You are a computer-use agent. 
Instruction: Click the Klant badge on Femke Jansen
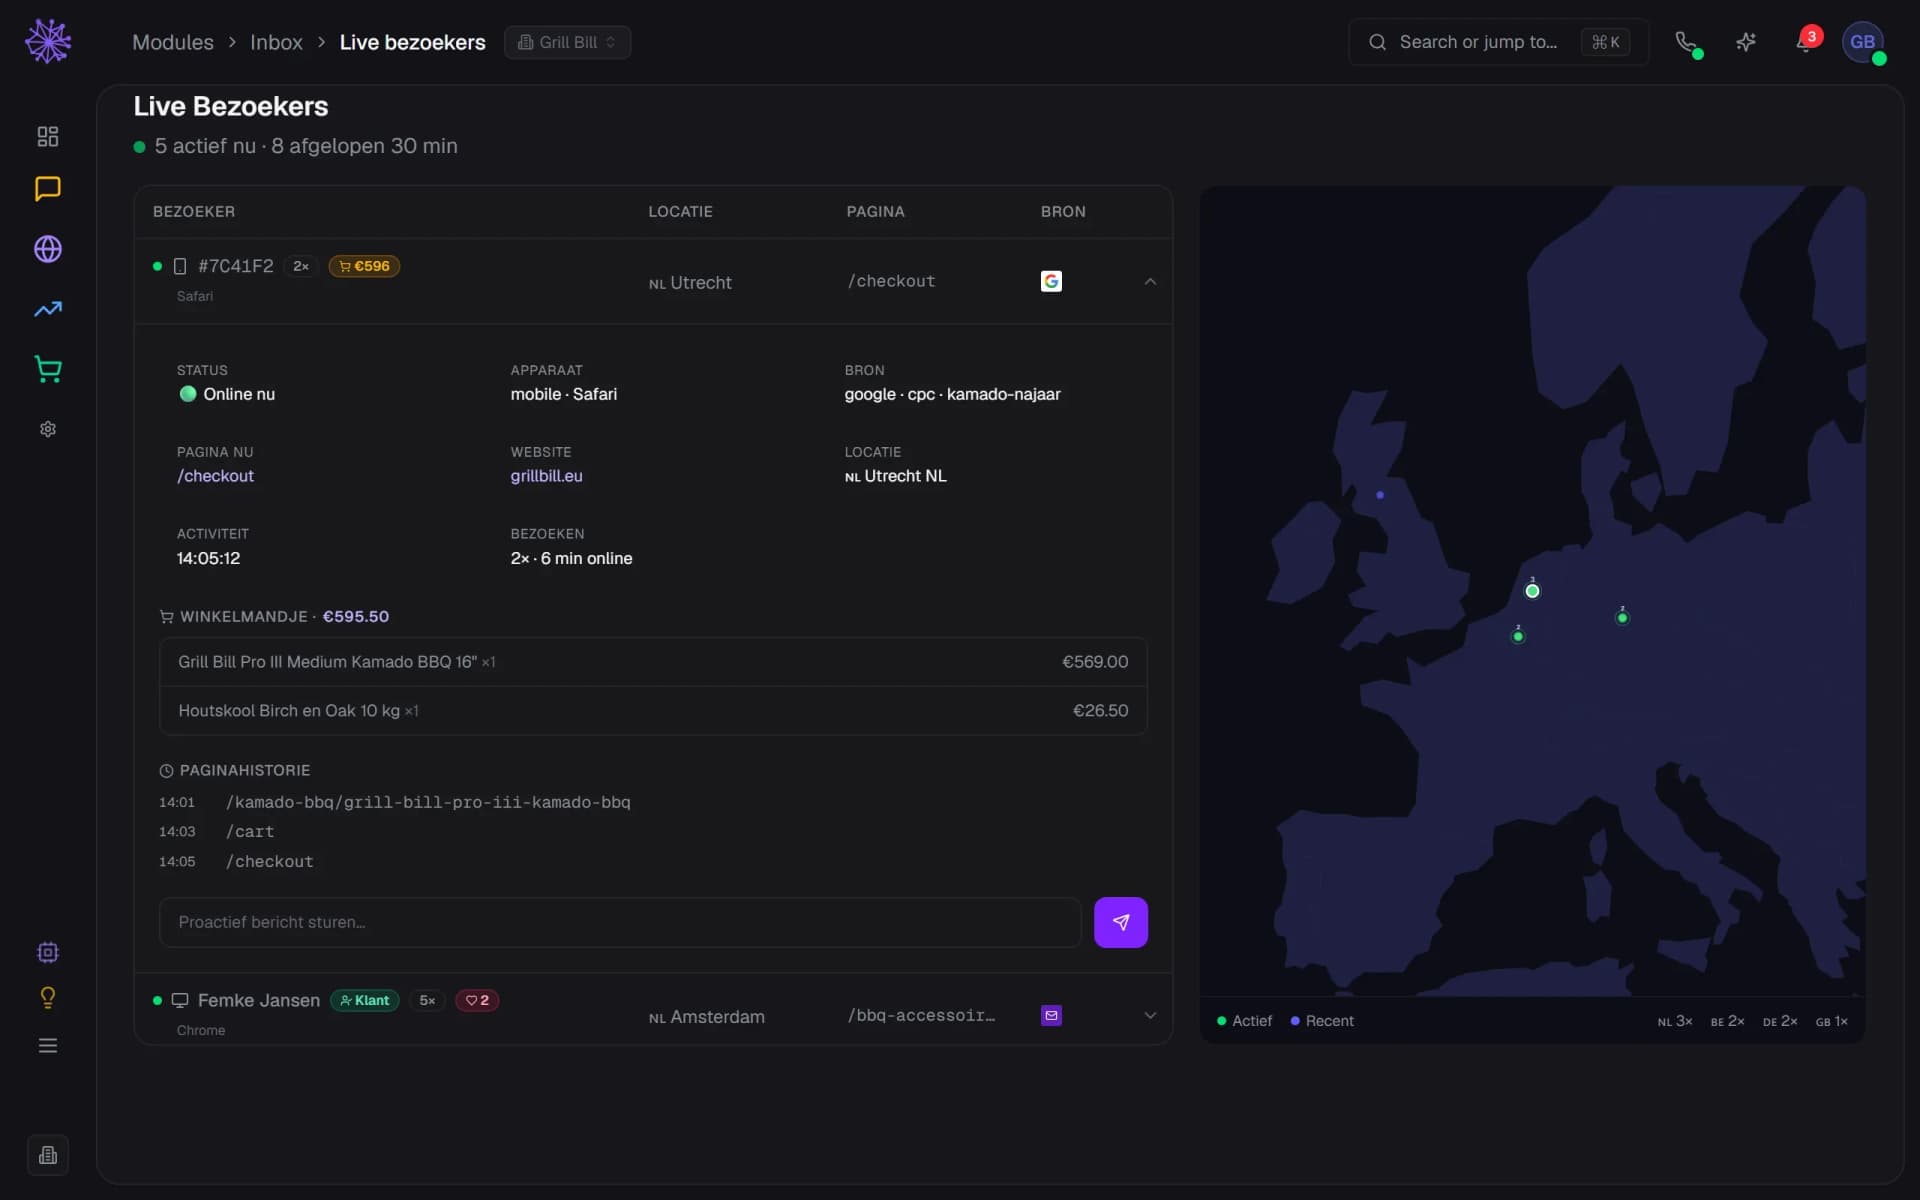coord(365,1000)
